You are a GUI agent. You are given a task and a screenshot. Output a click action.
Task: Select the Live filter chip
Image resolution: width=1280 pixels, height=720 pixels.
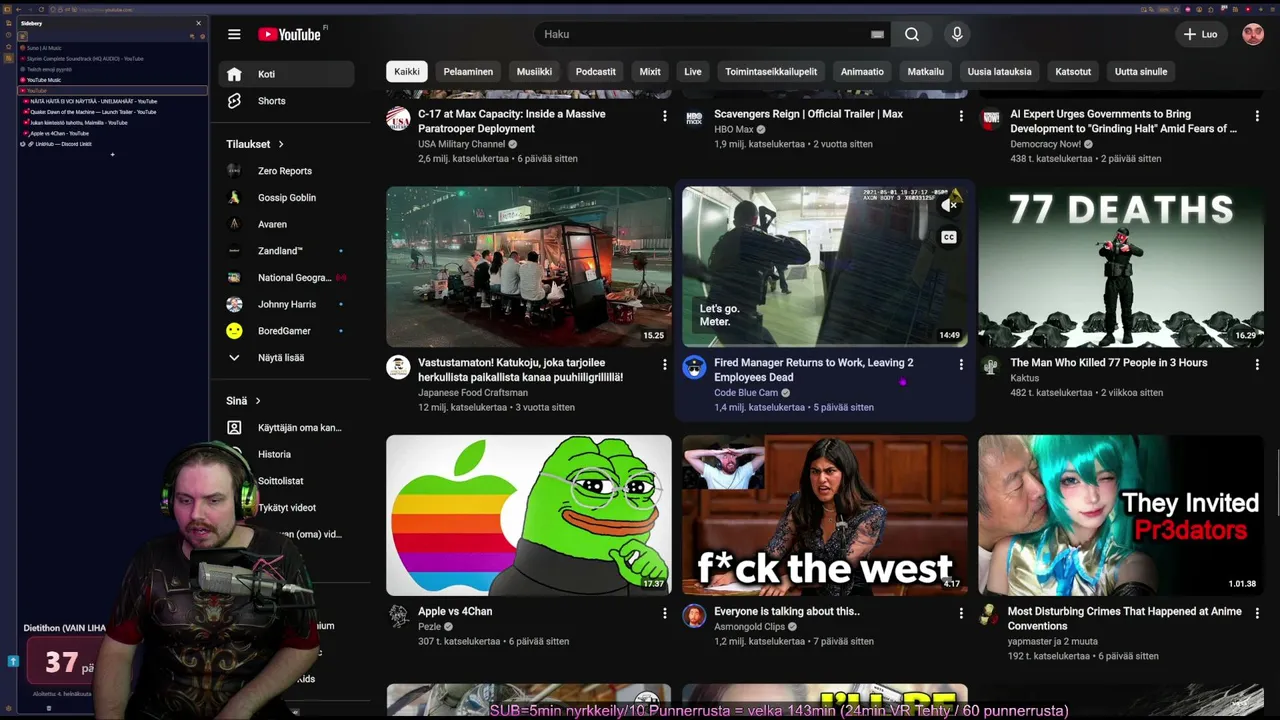click(x=693, y=72)
